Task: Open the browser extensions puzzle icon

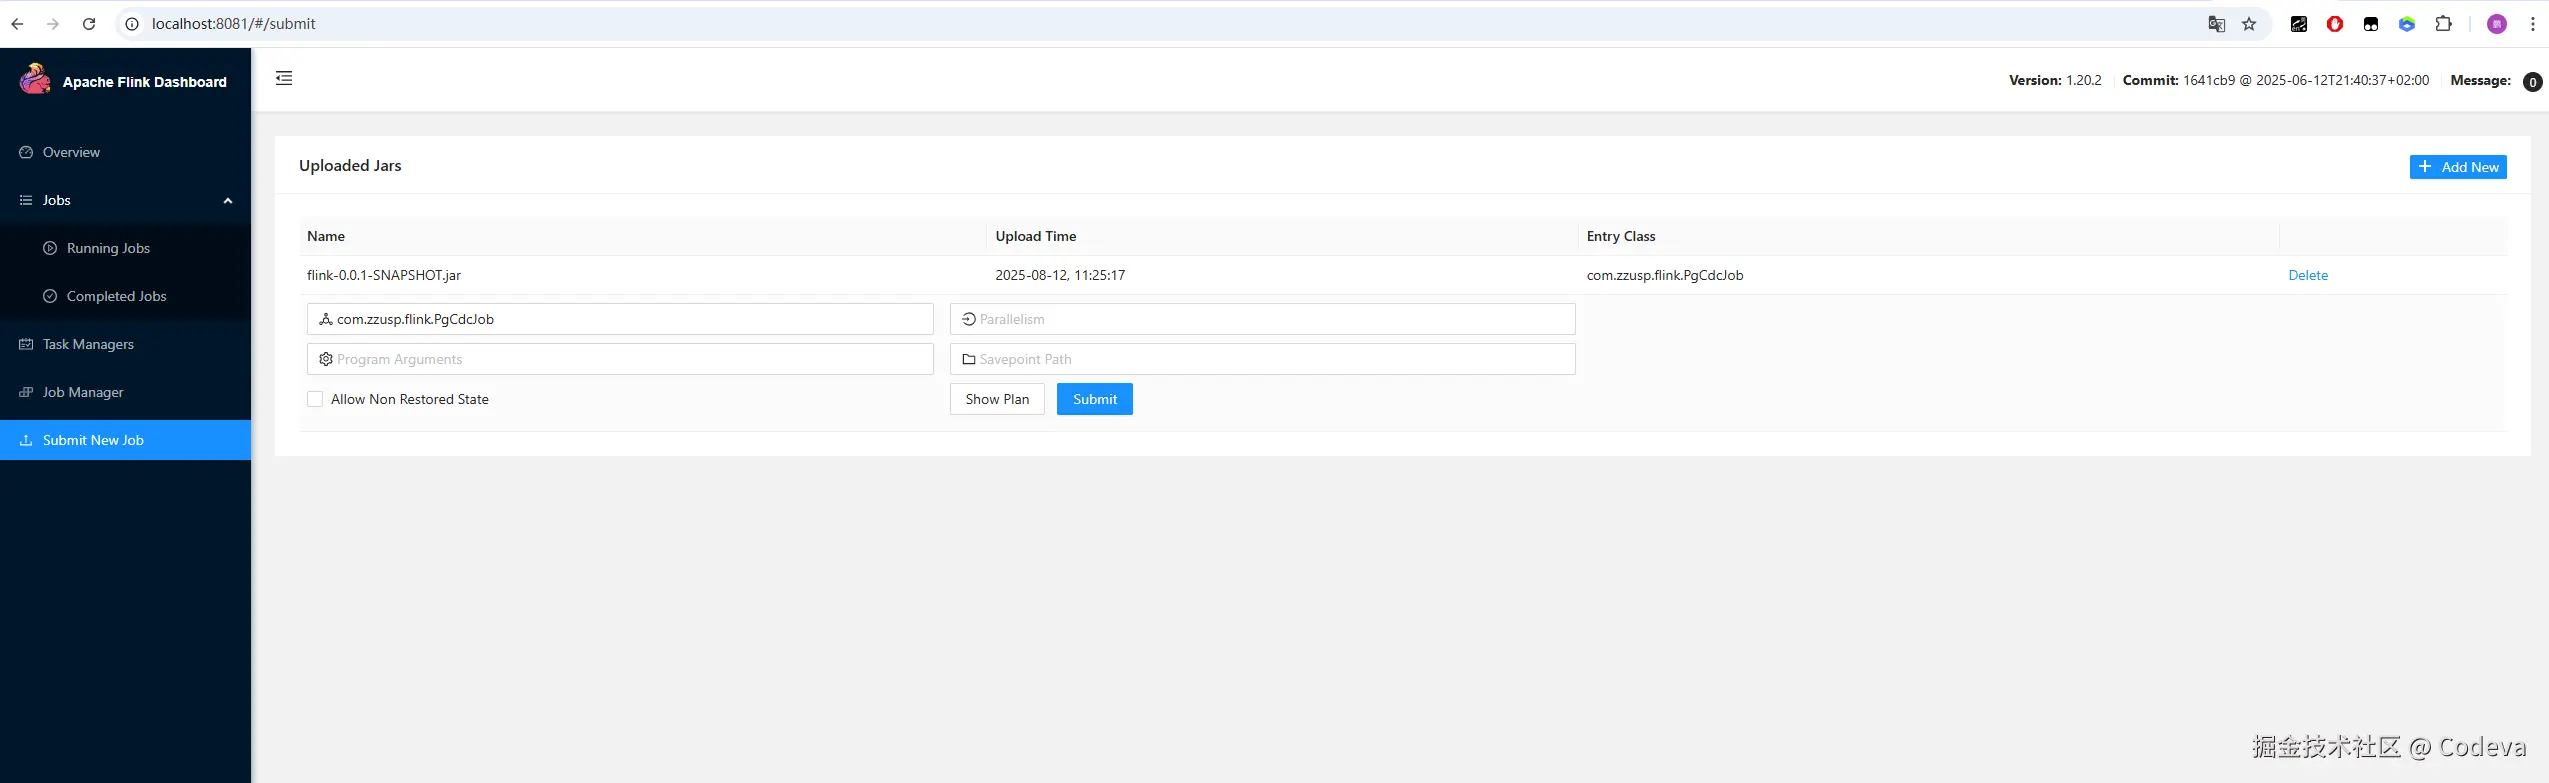Action: [x=2443, y=24]
